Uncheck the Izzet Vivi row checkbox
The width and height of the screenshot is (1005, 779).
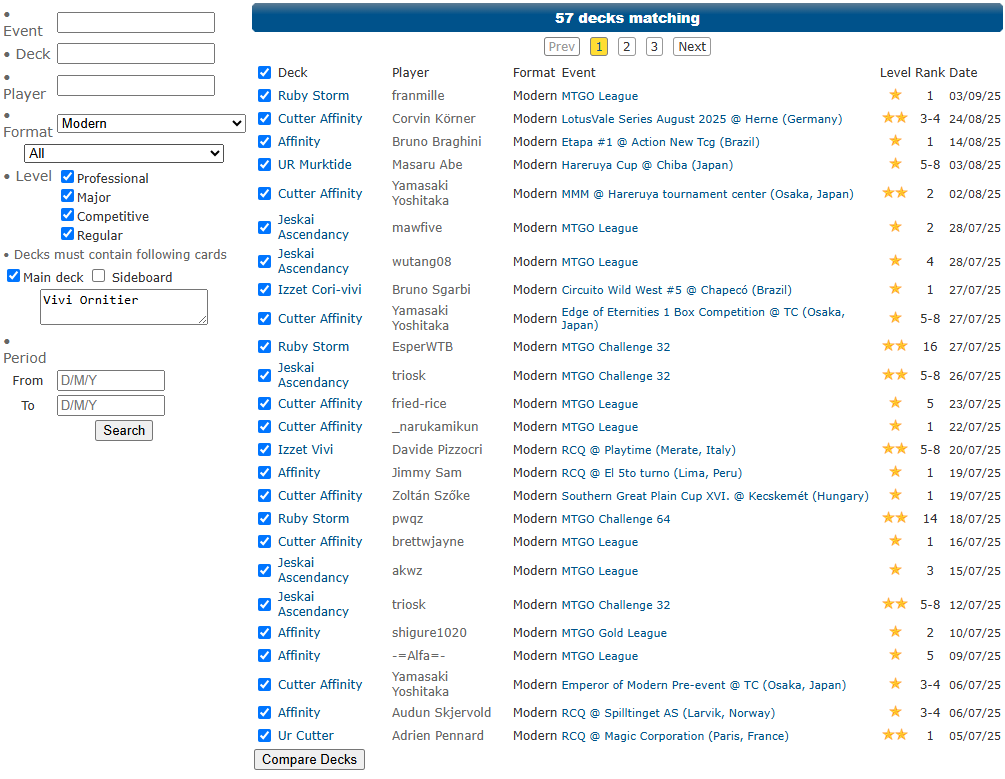point(264,450)
